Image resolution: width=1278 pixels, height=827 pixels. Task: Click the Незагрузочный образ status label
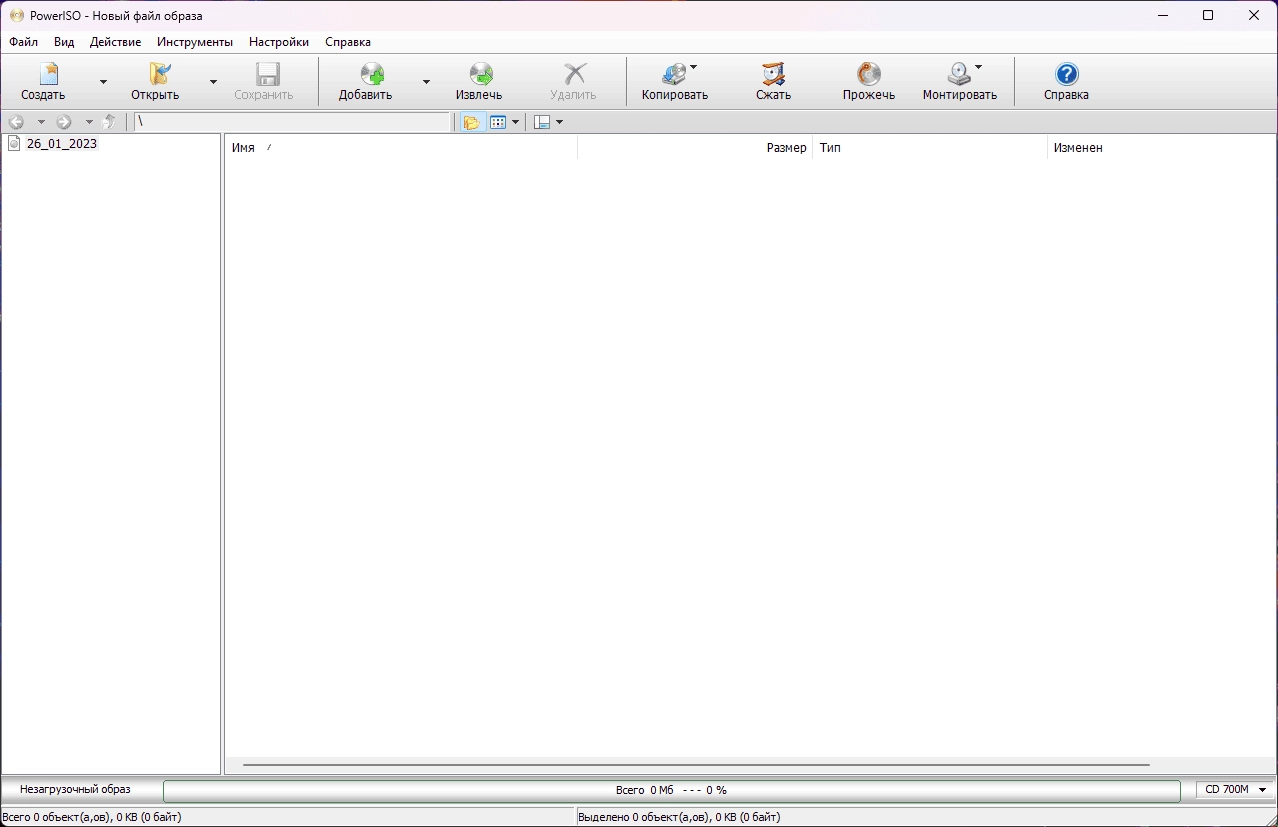tap(75, 790)
